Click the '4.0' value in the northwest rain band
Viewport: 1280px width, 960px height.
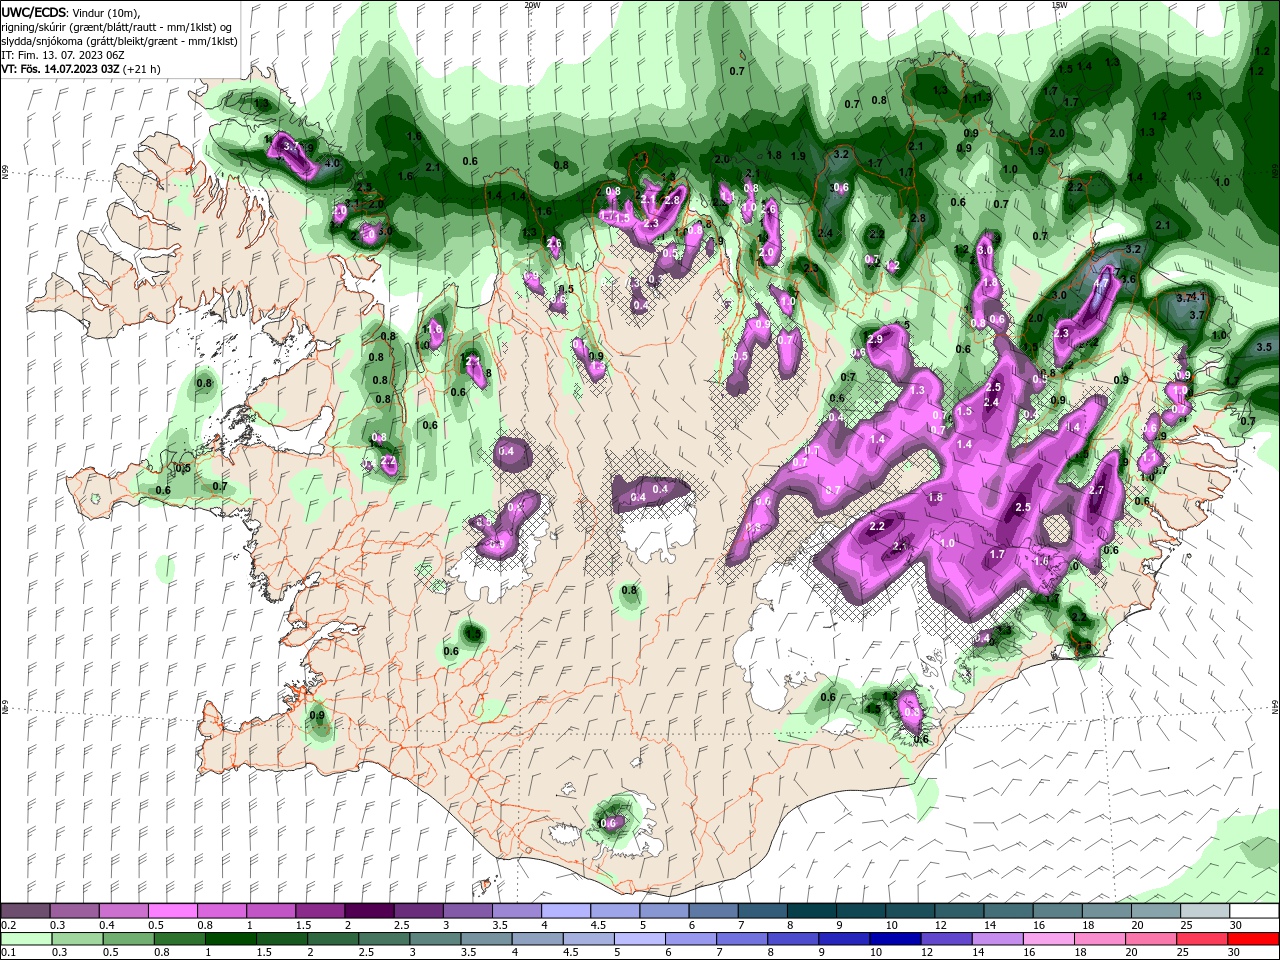coord(332,163)
